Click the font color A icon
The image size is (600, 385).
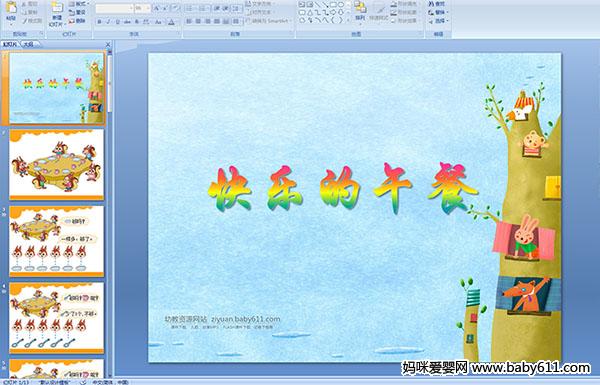[x=171, y=22]
